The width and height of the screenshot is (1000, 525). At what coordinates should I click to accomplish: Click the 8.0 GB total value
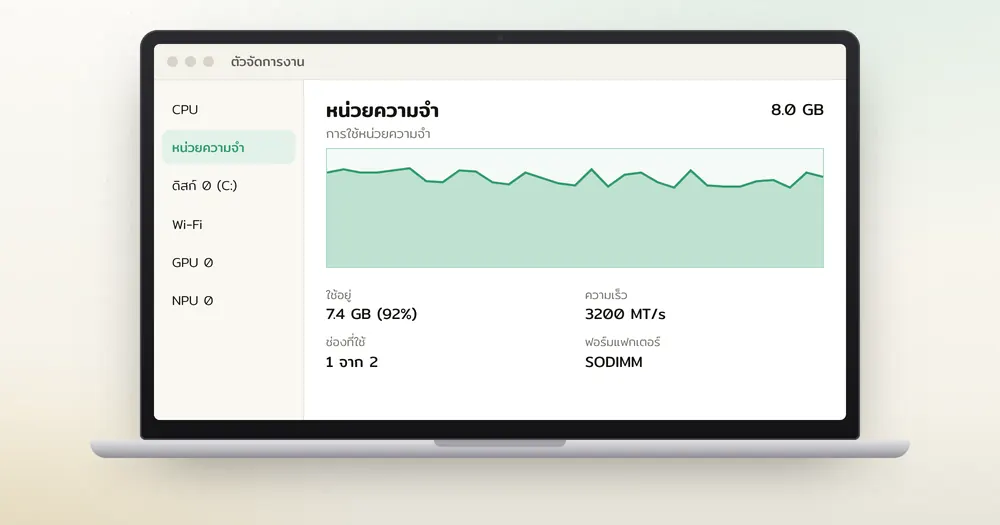coord(797,110)
